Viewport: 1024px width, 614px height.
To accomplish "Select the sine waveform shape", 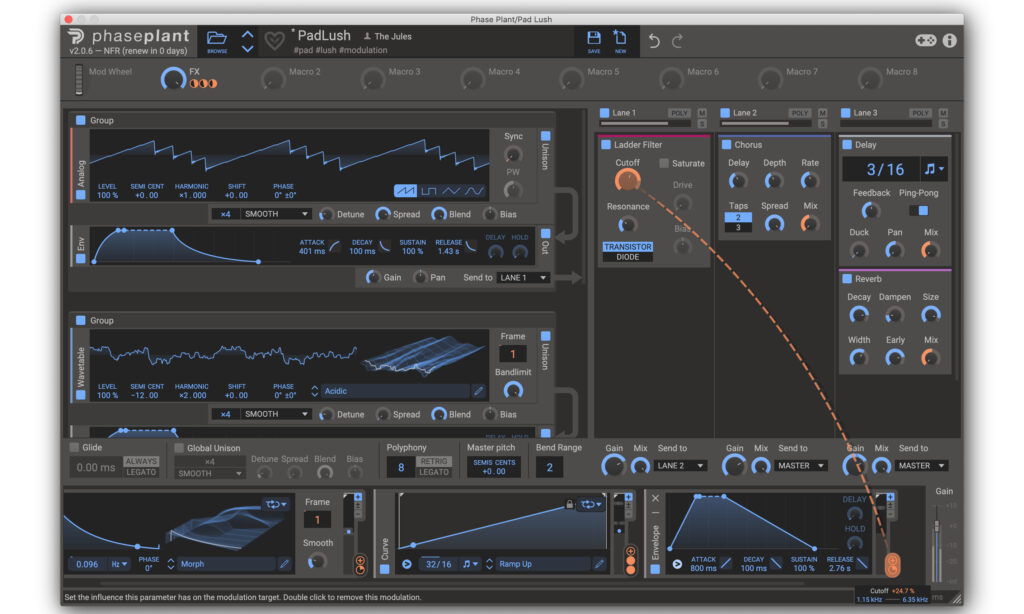I will [x=474, y=191].
